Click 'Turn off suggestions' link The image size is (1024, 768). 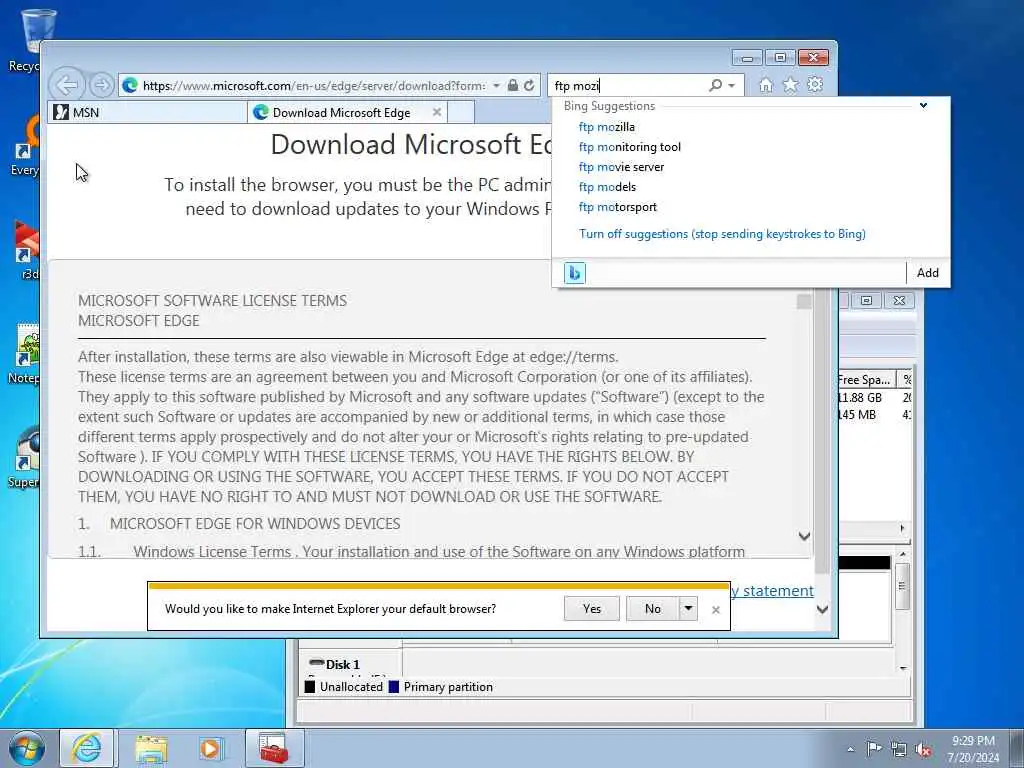tap(722, 234)
